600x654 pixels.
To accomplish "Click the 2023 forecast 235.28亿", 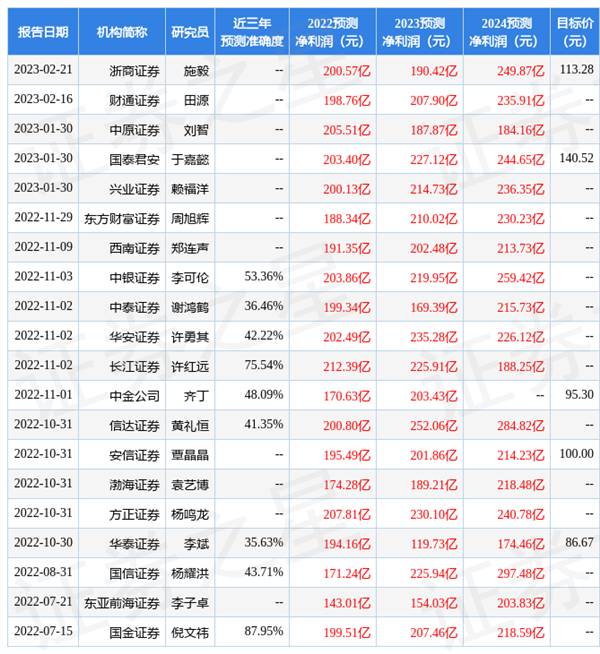I will click(x=434, y=337).
